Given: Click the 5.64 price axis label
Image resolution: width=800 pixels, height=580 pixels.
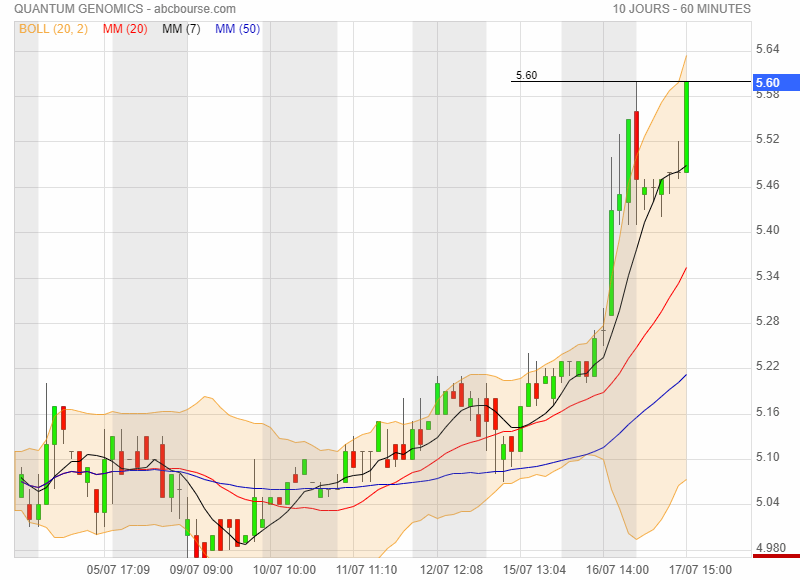Looking at the screenshot, I should 768,49.
